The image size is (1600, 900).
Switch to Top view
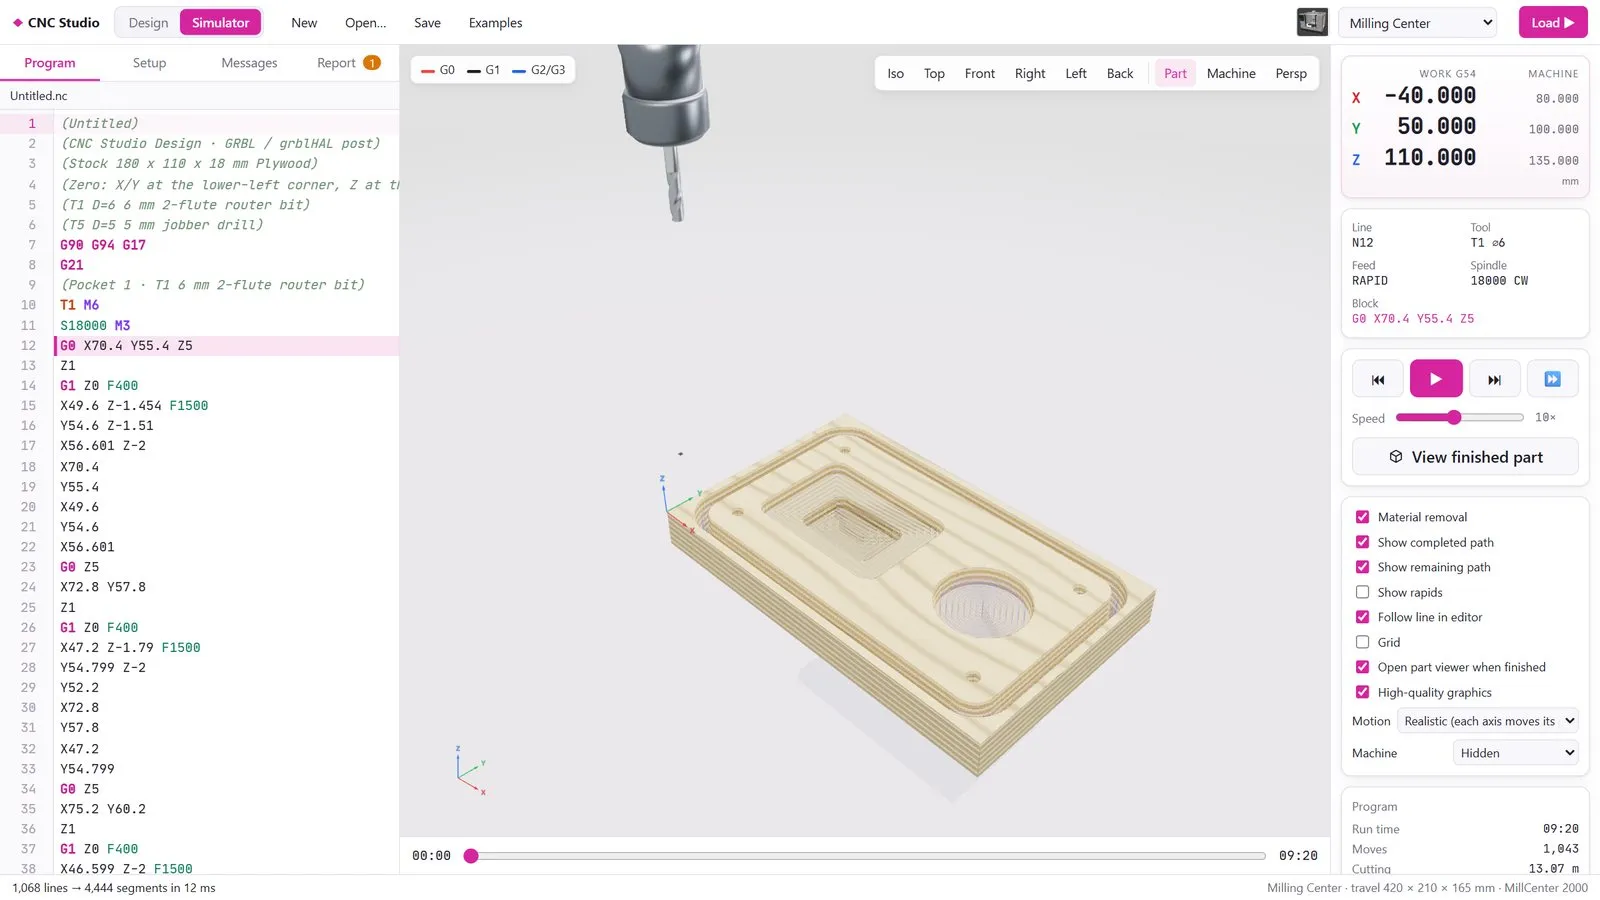pyautogui.click(x=934, y=73)
